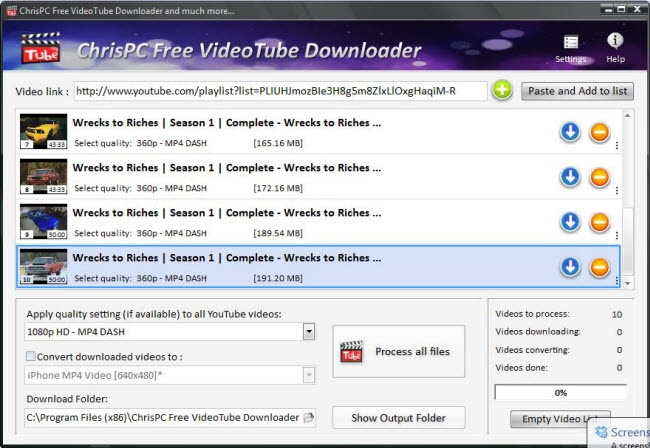The image size is (650, 448).
Task: Enable Convert downloaded videos to checkbox
Action: [x=31, y=356]
